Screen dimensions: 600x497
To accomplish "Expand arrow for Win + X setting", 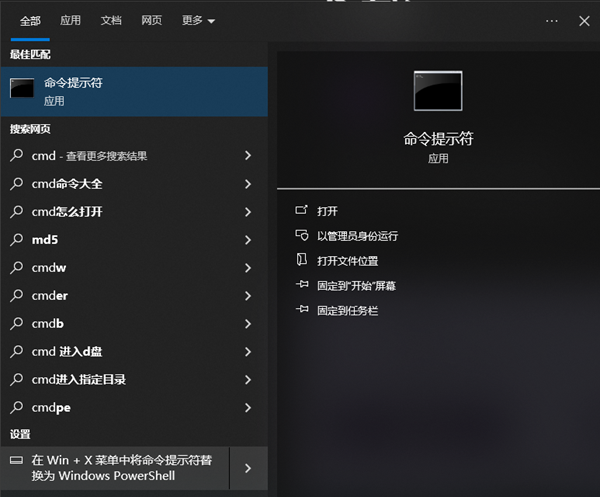I will (248, 468).
